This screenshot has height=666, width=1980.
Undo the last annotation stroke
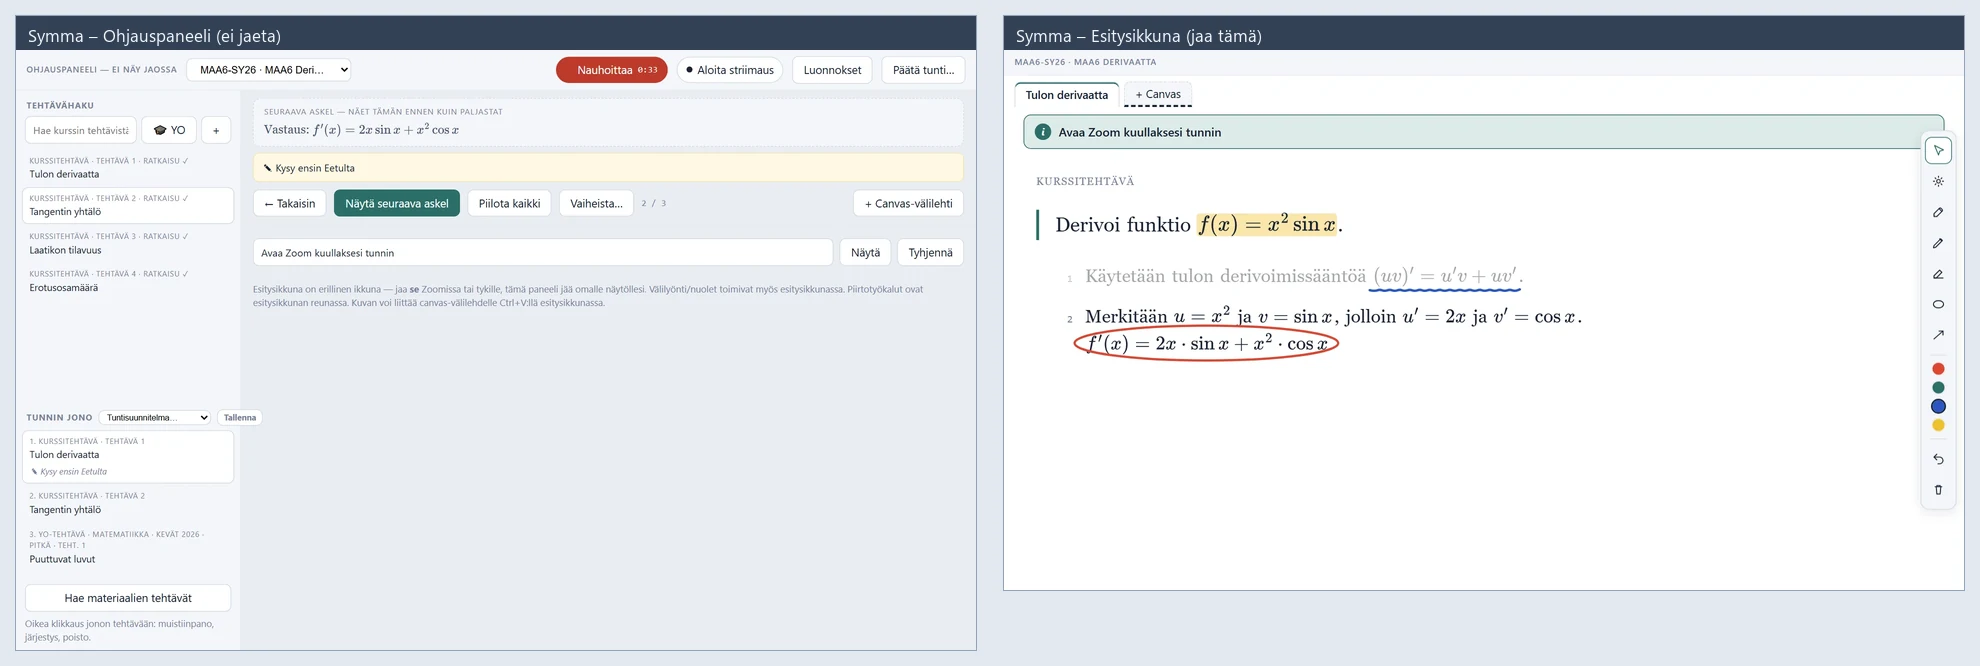click(1938, 459)
